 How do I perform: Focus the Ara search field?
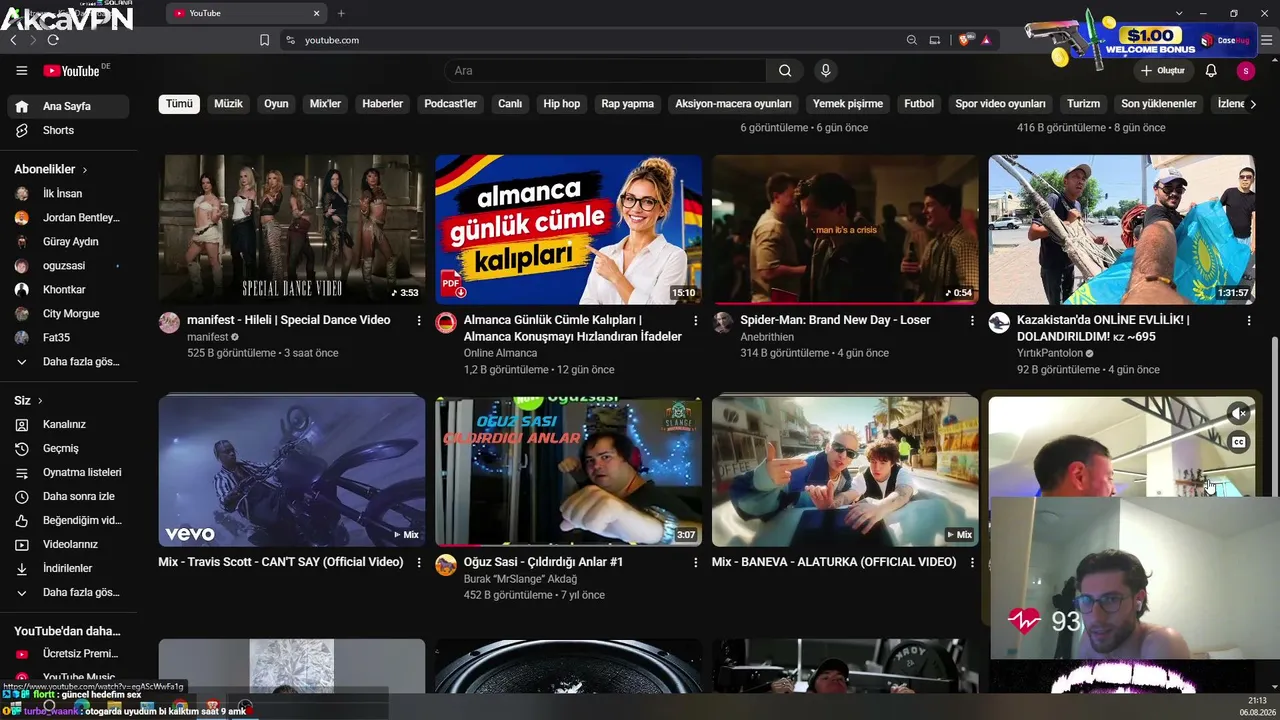click(x=605, y=71)
